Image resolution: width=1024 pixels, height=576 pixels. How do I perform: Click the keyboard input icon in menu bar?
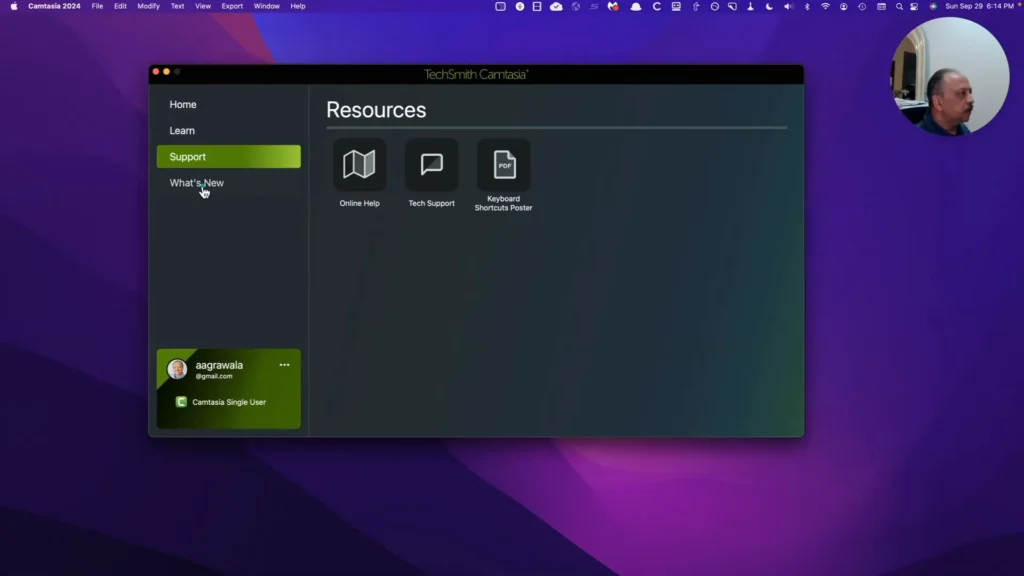point(881,6)
